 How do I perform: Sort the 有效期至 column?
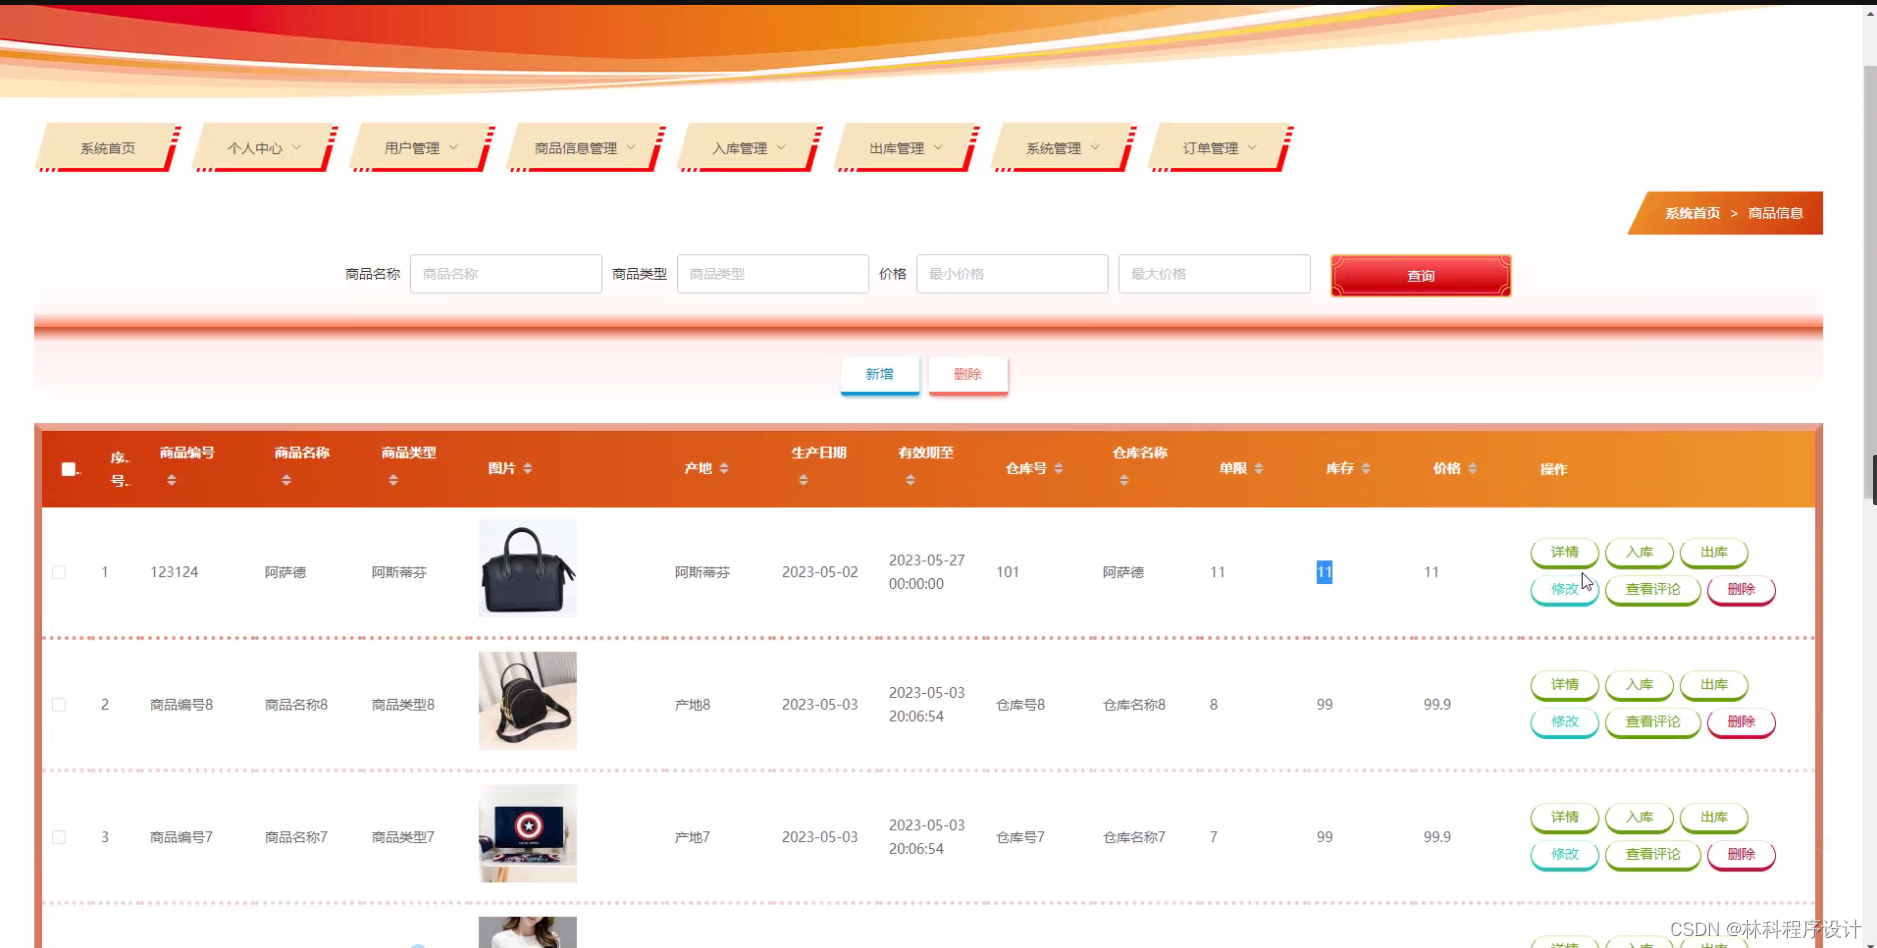tap(910, 479)
